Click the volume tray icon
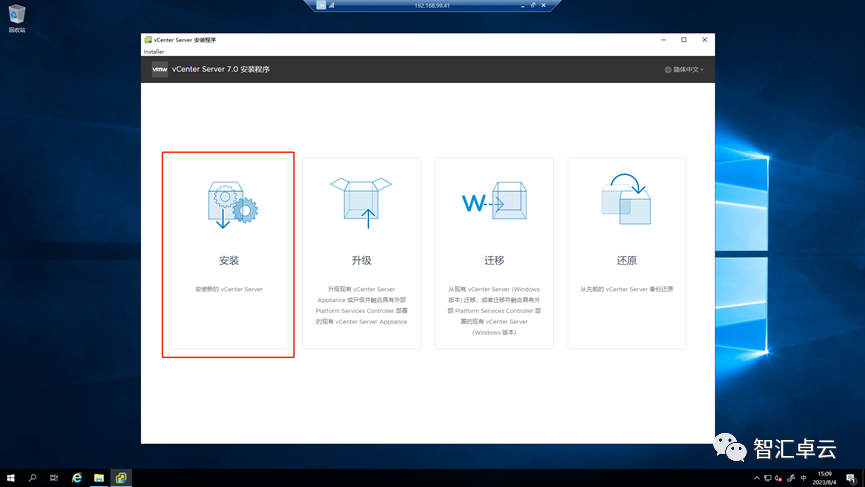Image resolution: width=865 pixels, height=487 pixels. (778, 478)
